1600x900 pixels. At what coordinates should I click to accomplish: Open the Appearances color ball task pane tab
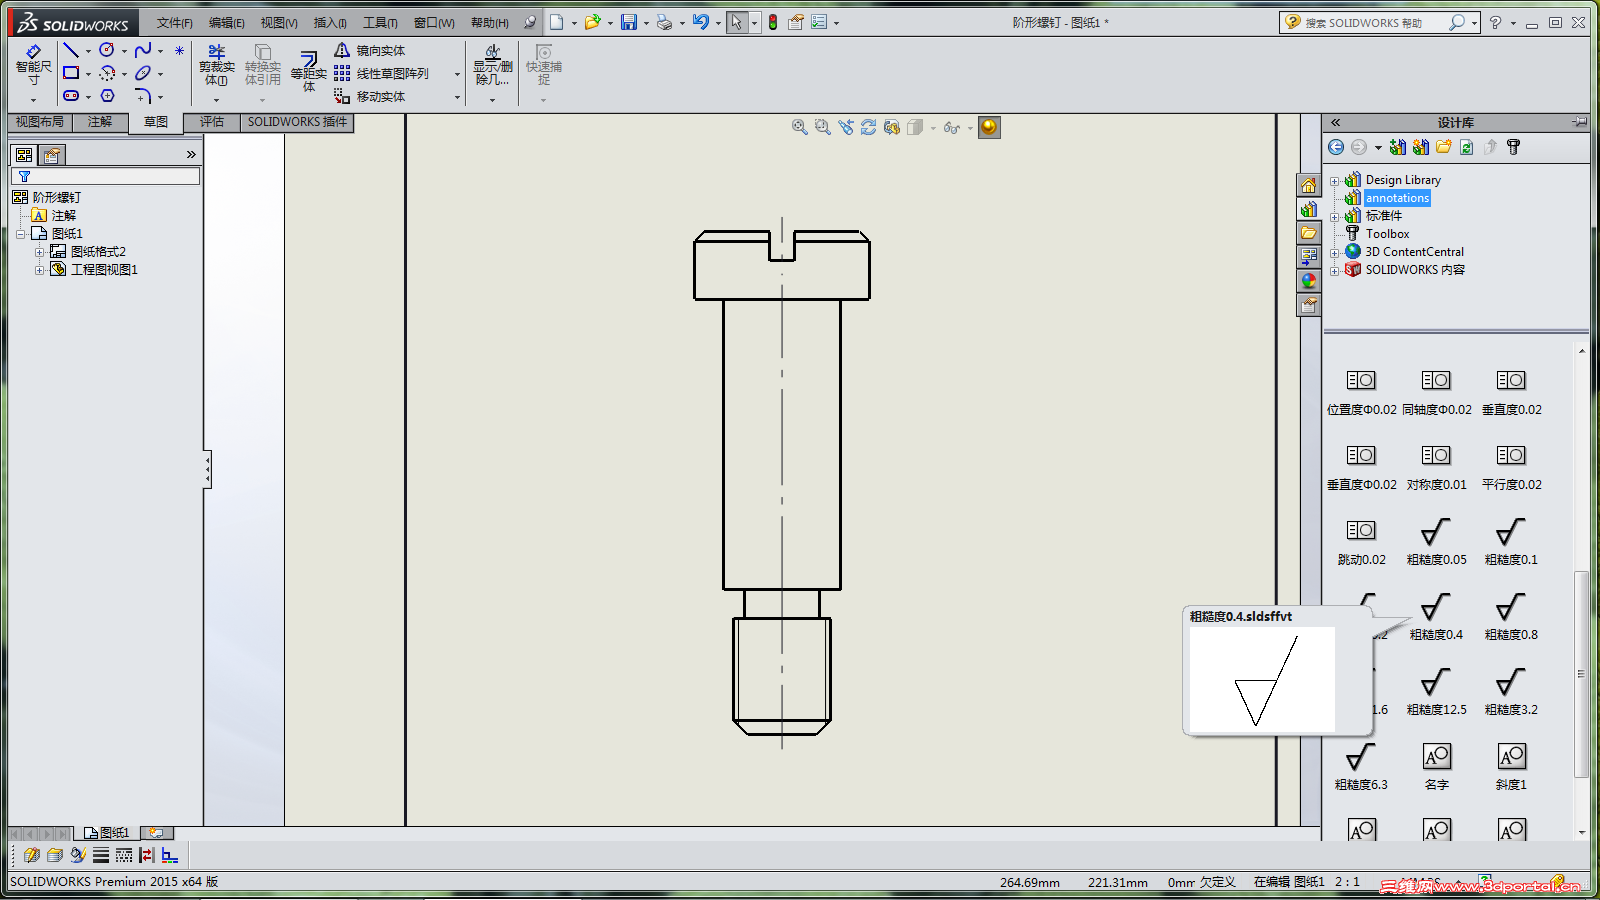pos(1309,281)
